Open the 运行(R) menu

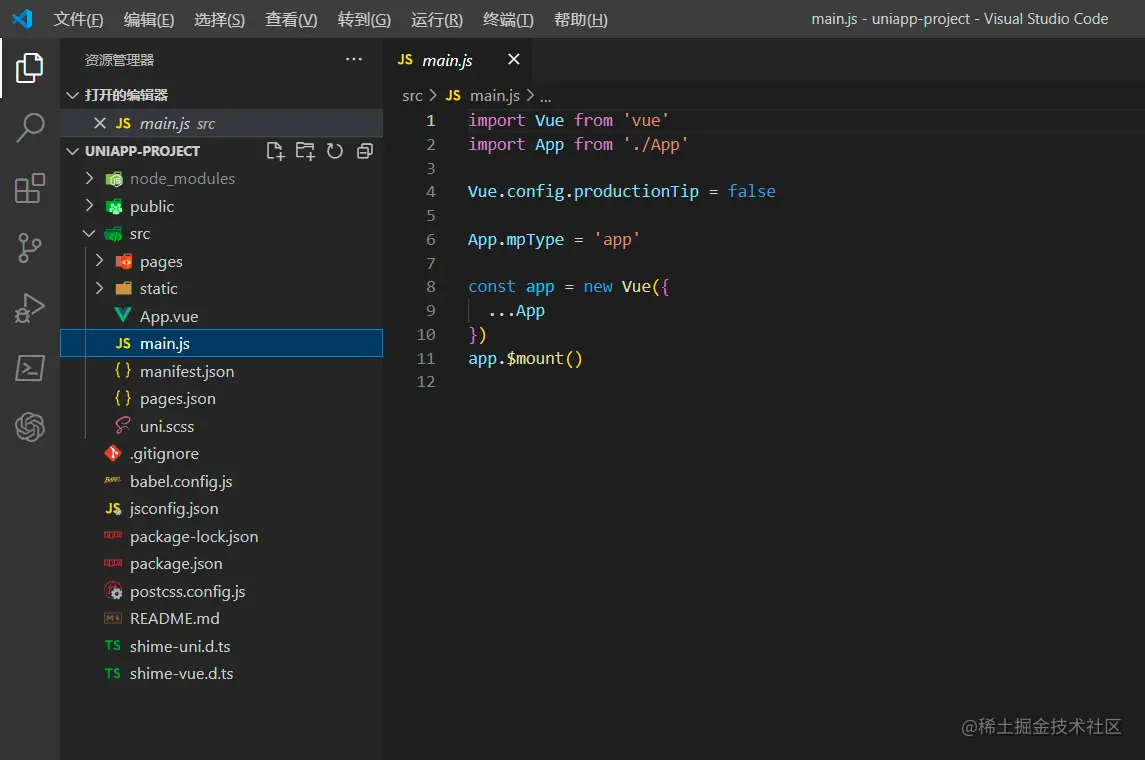point(437,20)
